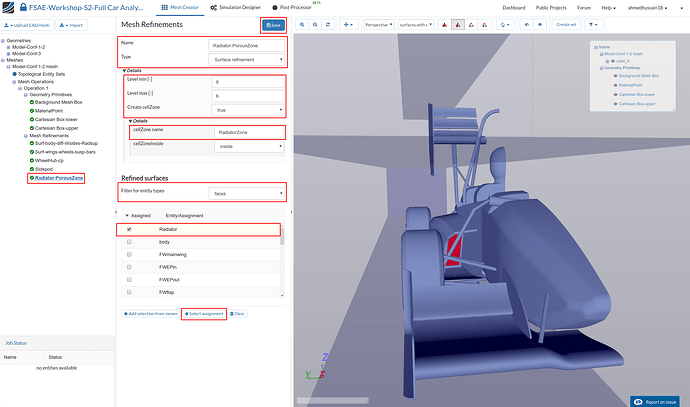This screenshot has width=690, height=407.
Task: Click the zoom out magnifier icon
Action: 315,24
